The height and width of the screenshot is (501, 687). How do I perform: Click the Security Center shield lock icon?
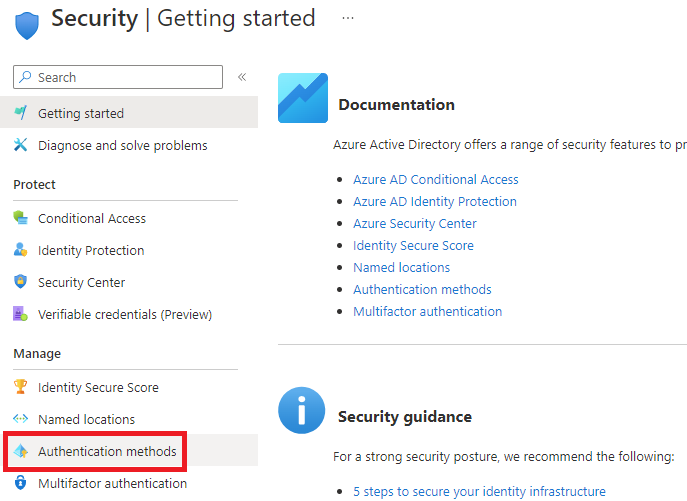click(x=20, y=282)
